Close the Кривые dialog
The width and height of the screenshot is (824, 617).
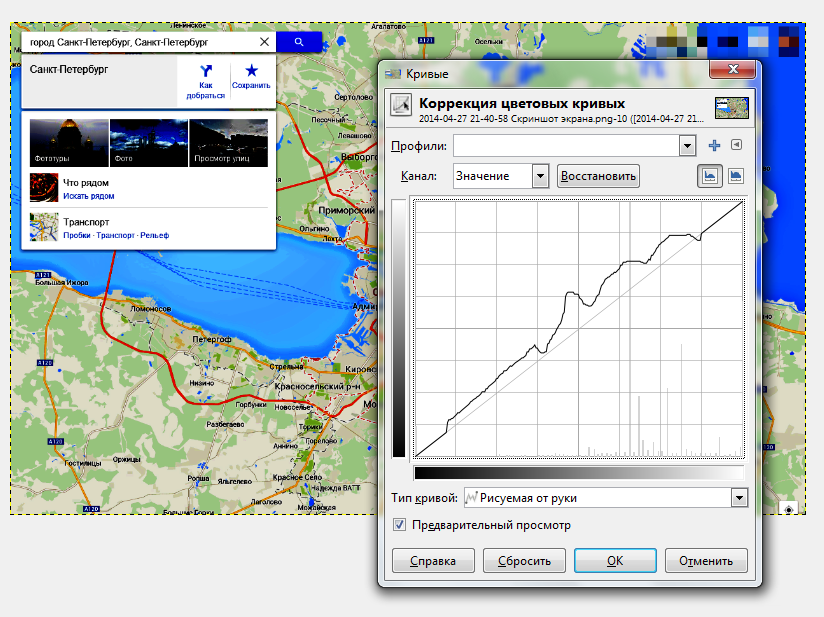click(x=733, y=69)
